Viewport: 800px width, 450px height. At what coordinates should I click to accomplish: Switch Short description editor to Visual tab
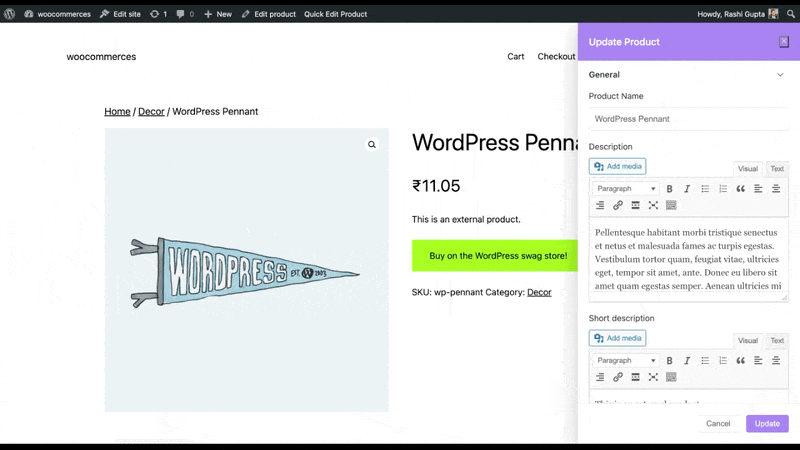747,340
